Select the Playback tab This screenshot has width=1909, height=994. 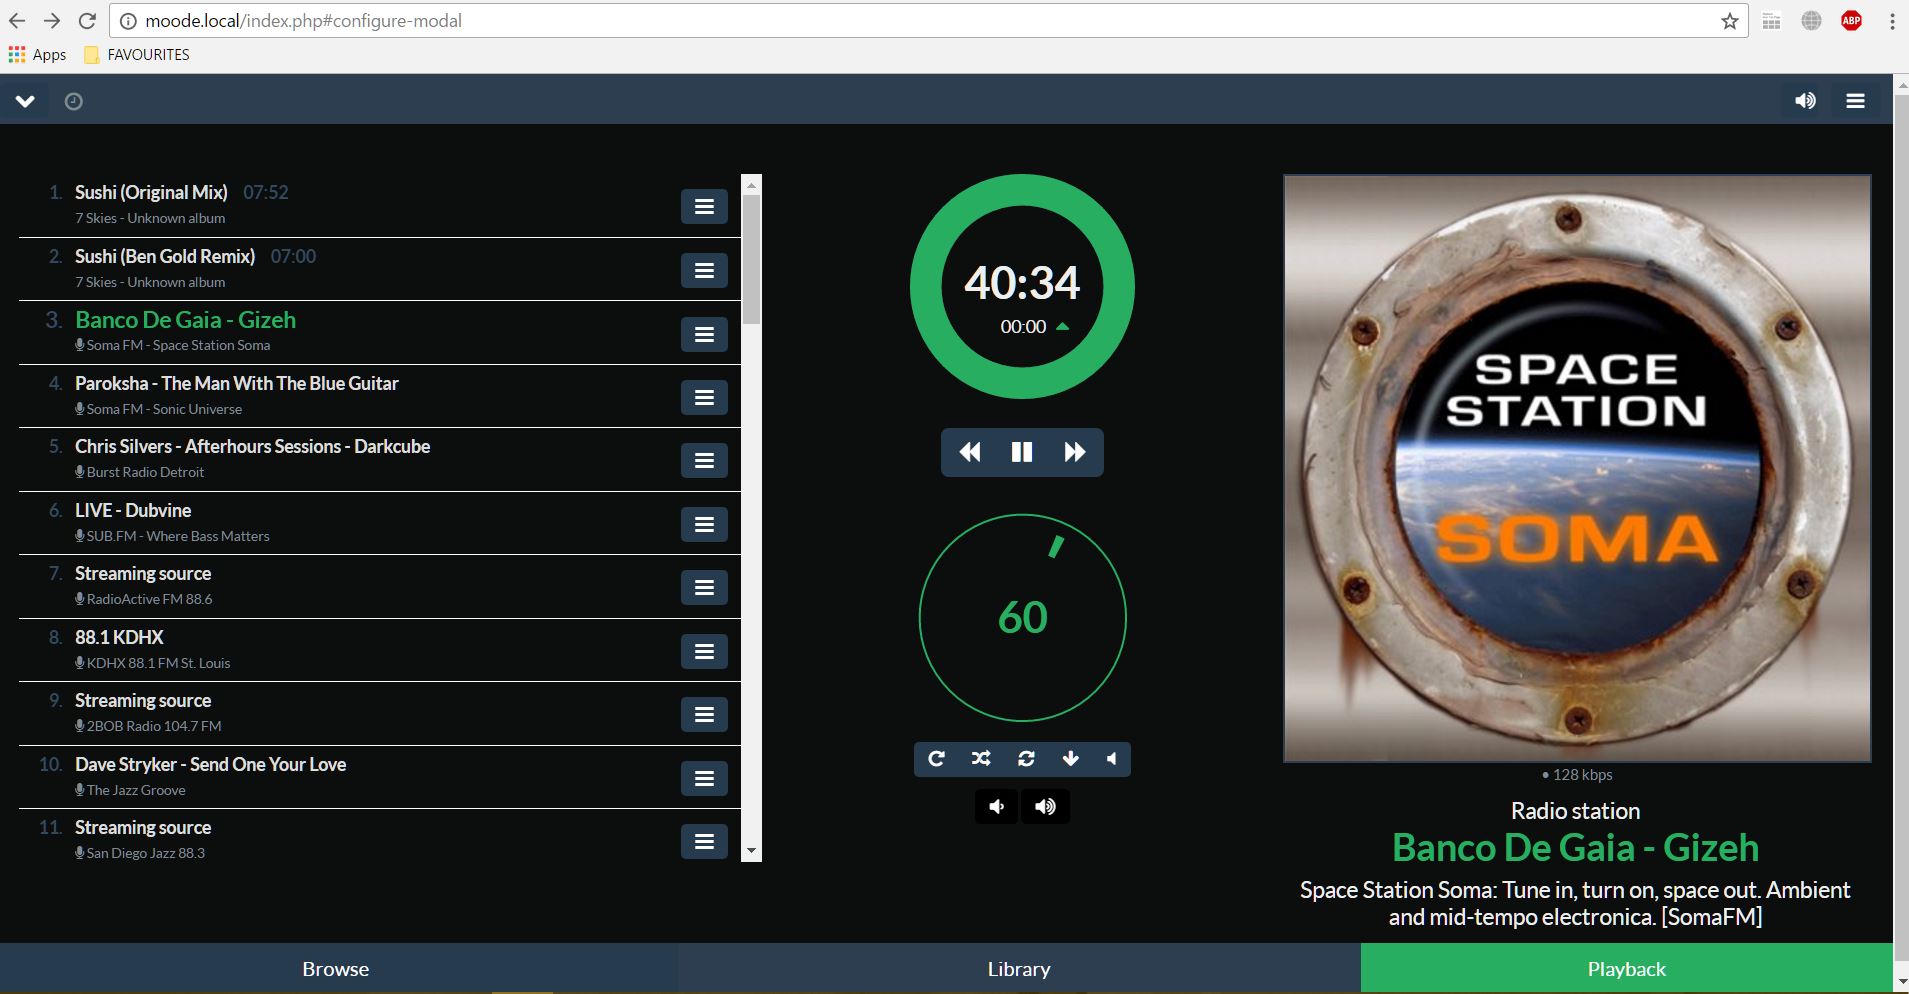[x=1627, y=969]
